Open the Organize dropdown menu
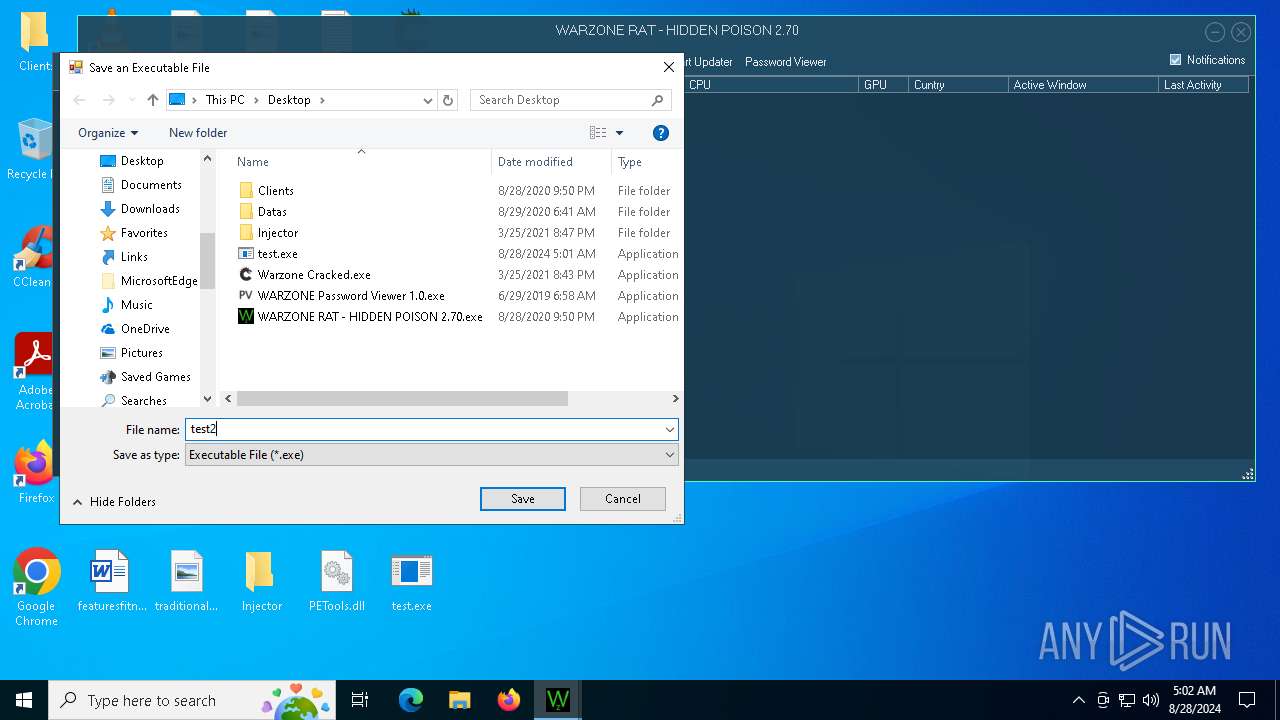Viewport: 1280px width, 720px height. [x=108, y=133]
